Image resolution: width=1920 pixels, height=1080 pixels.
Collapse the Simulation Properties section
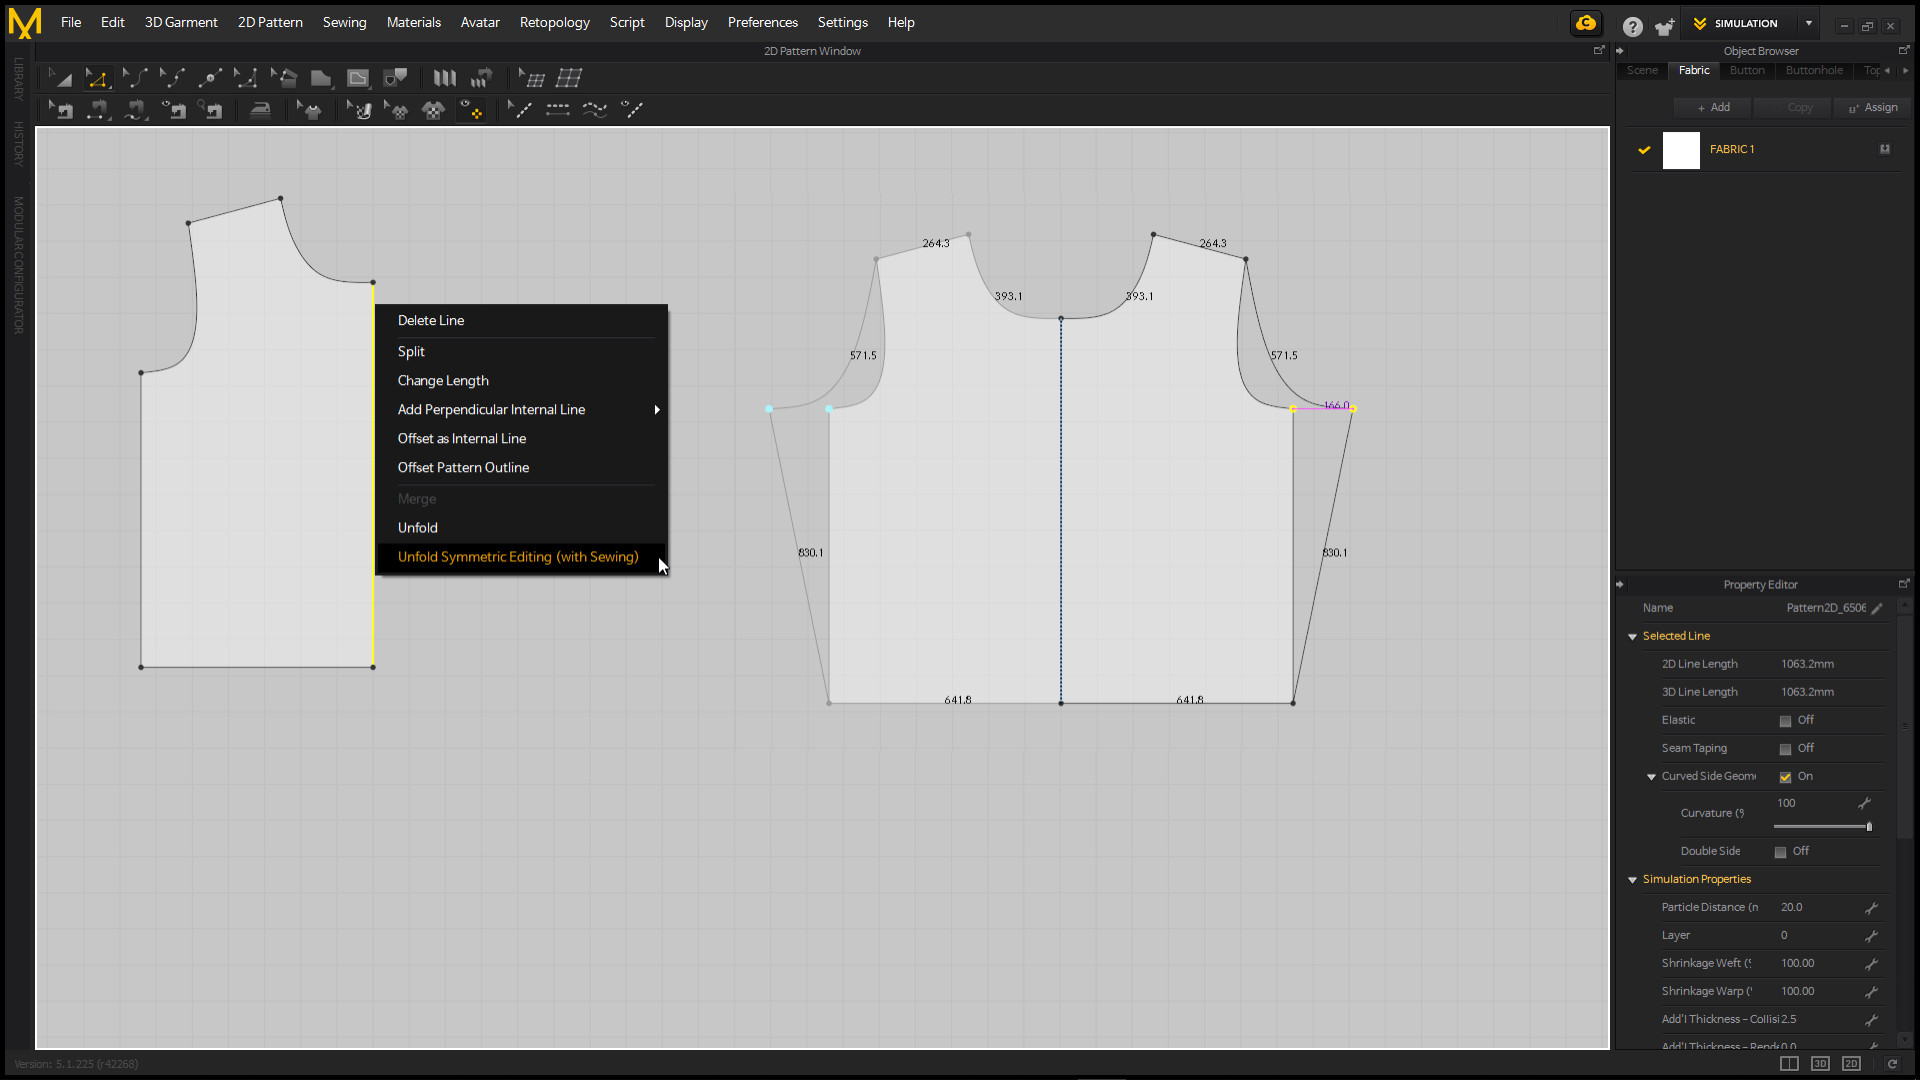(1633, 880)
